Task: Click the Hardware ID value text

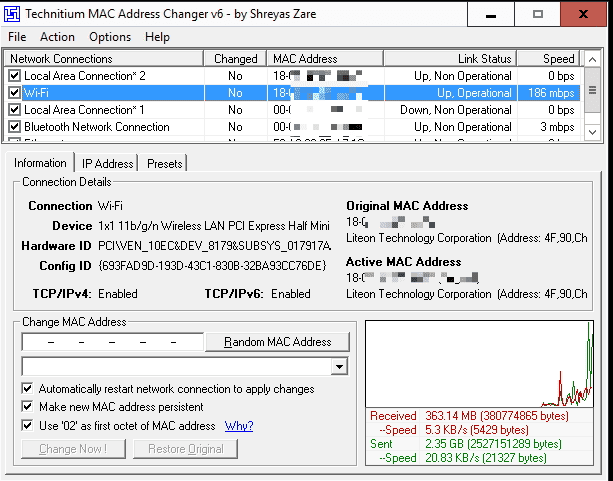Action: click(x=215, y=246)
